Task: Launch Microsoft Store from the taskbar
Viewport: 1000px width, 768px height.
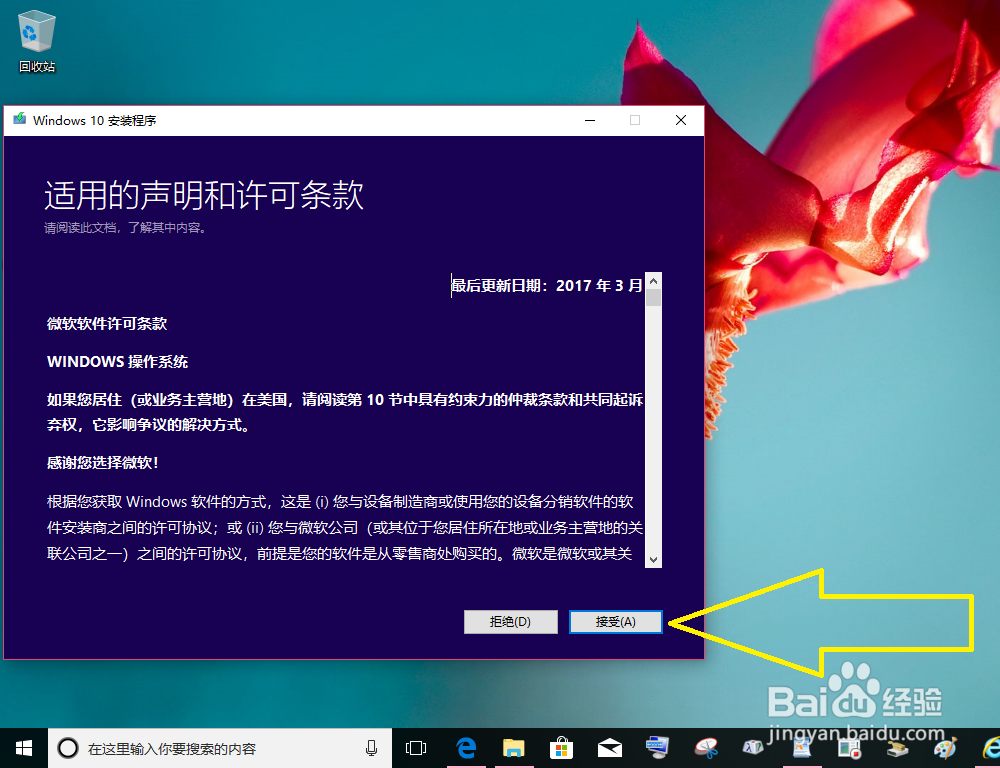Action: (x=561, y=748)
